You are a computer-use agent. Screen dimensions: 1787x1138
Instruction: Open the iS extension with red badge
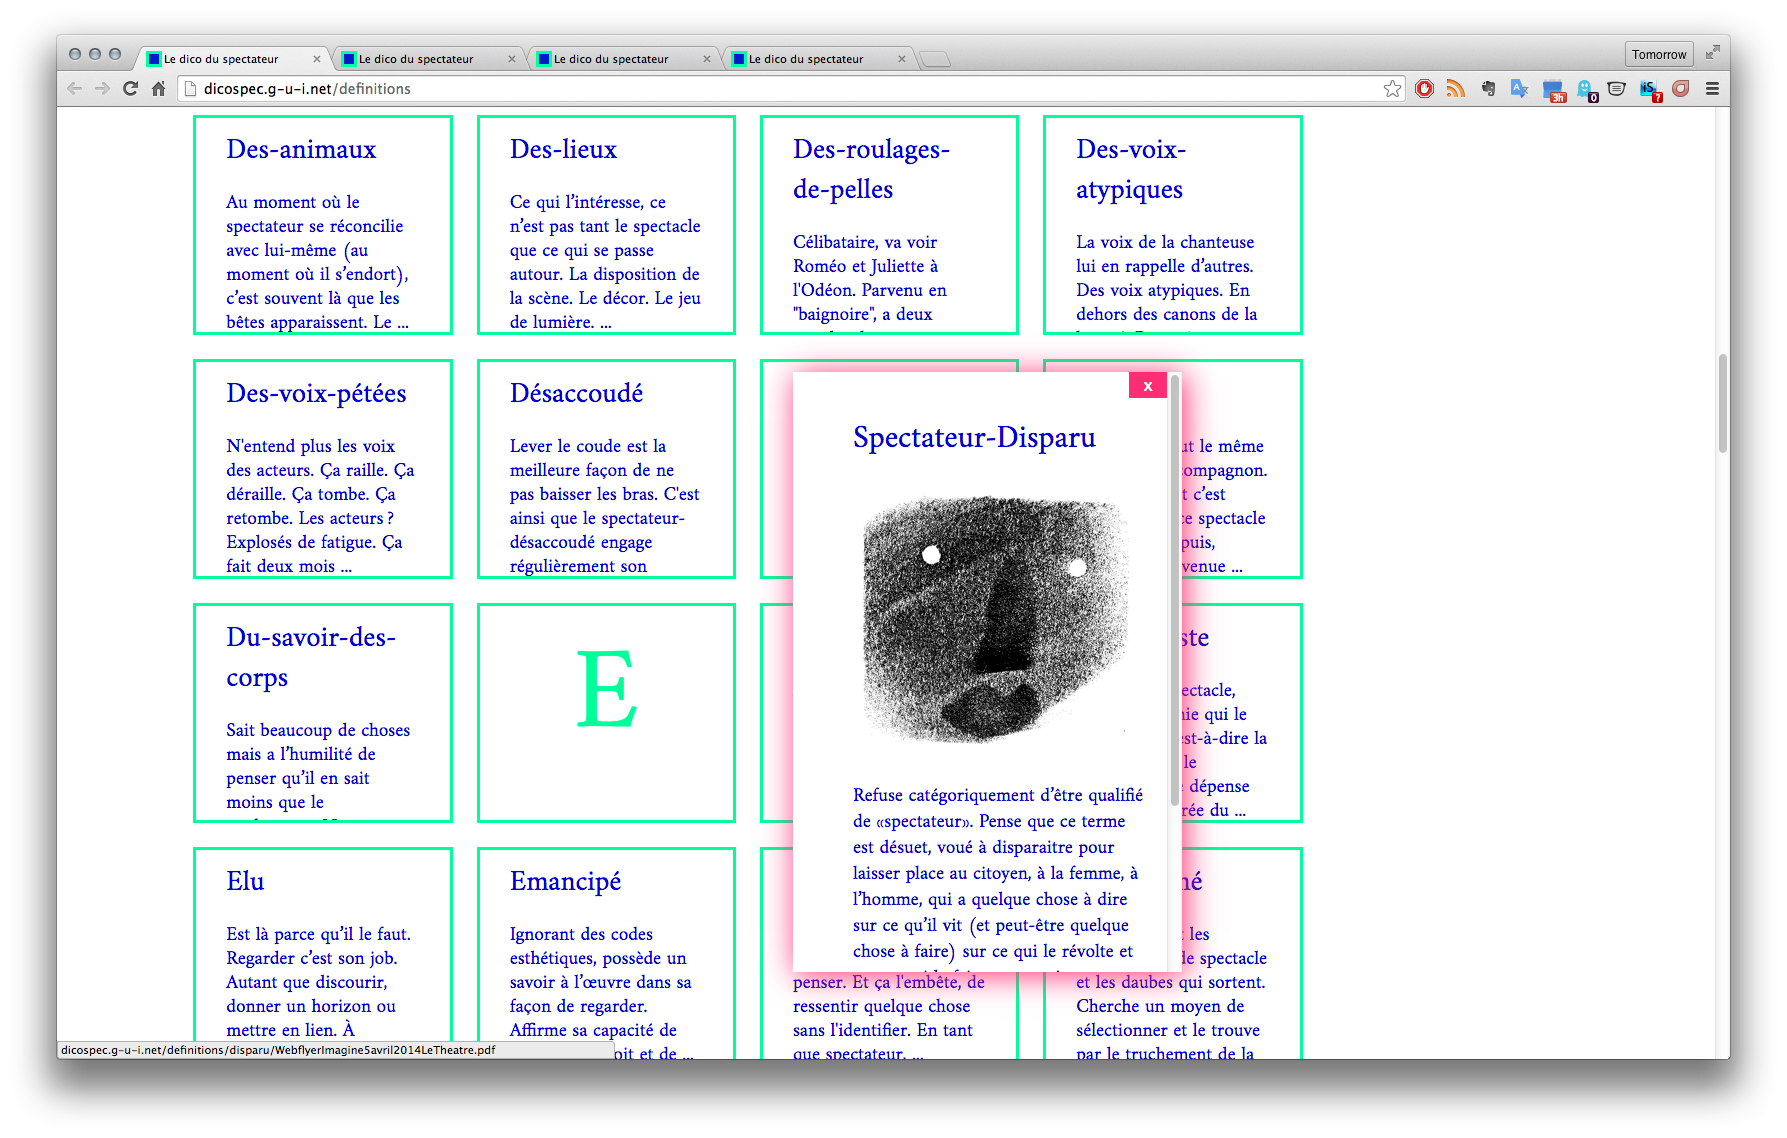pyautogui.click(x=1650, y=90)
